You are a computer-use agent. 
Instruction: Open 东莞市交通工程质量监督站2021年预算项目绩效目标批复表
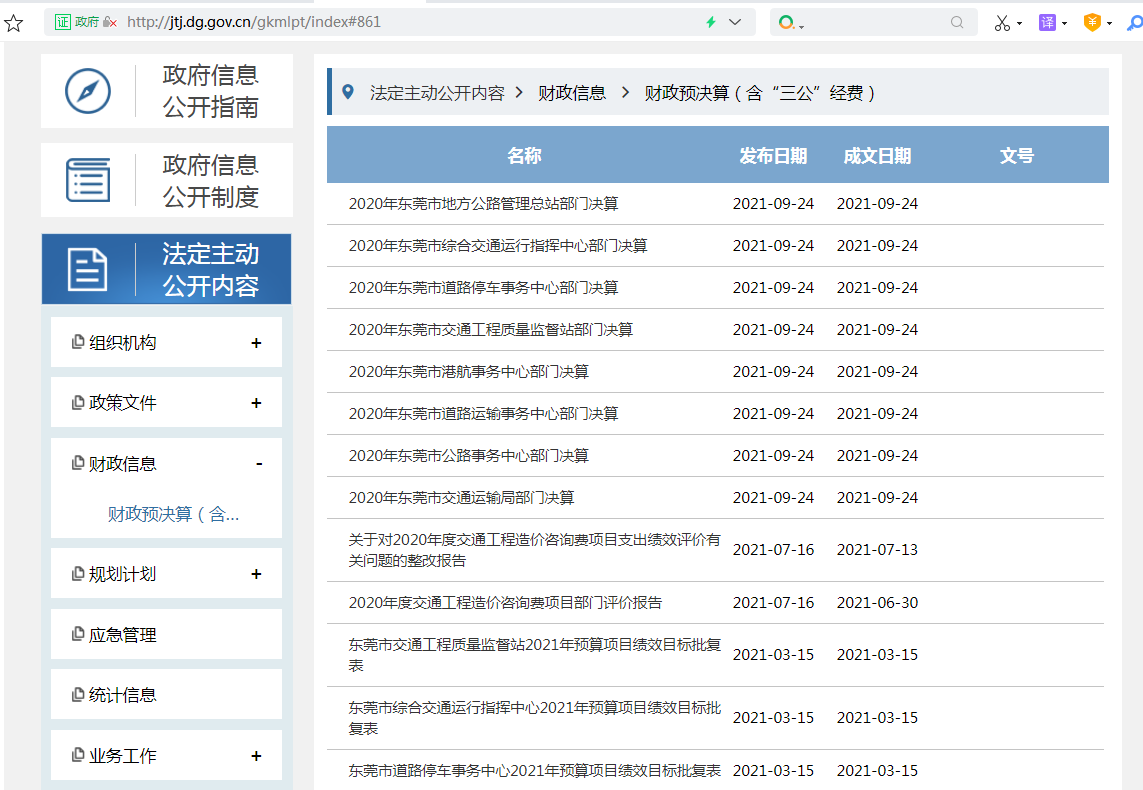coord(534,655)
